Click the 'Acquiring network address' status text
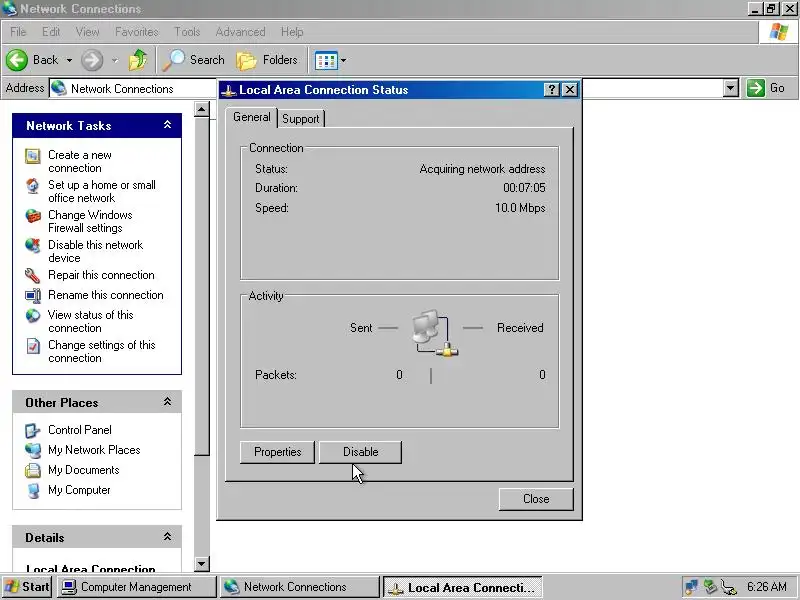This screenshot has width=800, height=600. click(x=482, y=169)
